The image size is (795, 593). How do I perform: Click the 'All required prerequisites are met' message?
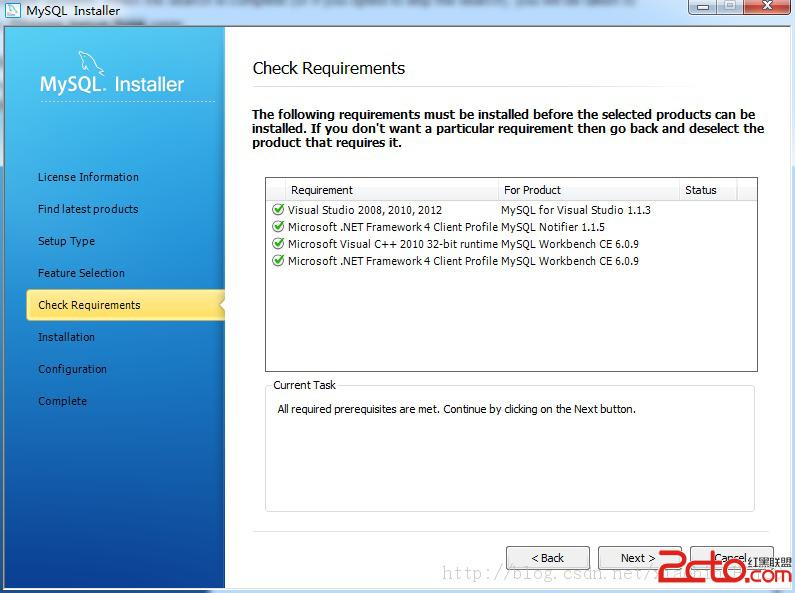tap(456, 409)
